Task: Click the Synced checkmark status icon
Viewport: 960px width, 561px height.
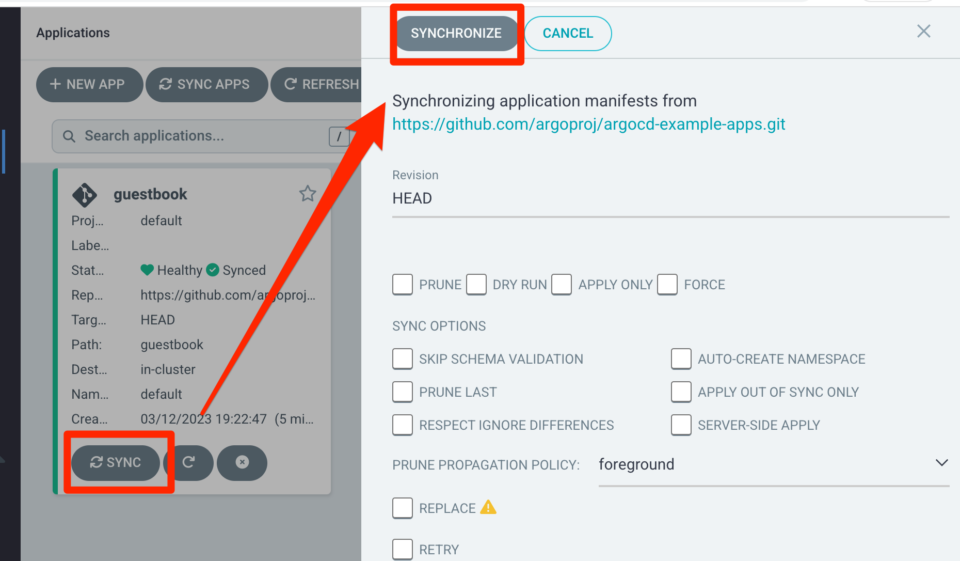Action: click(x=212, y=270)
